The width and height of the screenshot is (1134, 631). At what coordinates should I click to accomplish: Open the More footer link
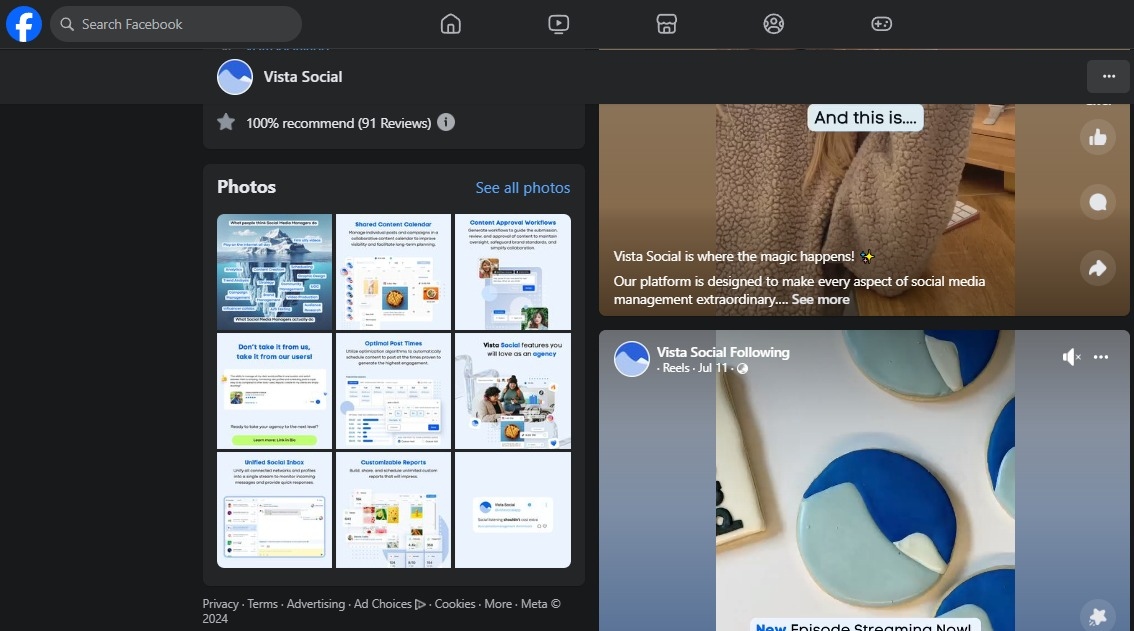point(498,604)
